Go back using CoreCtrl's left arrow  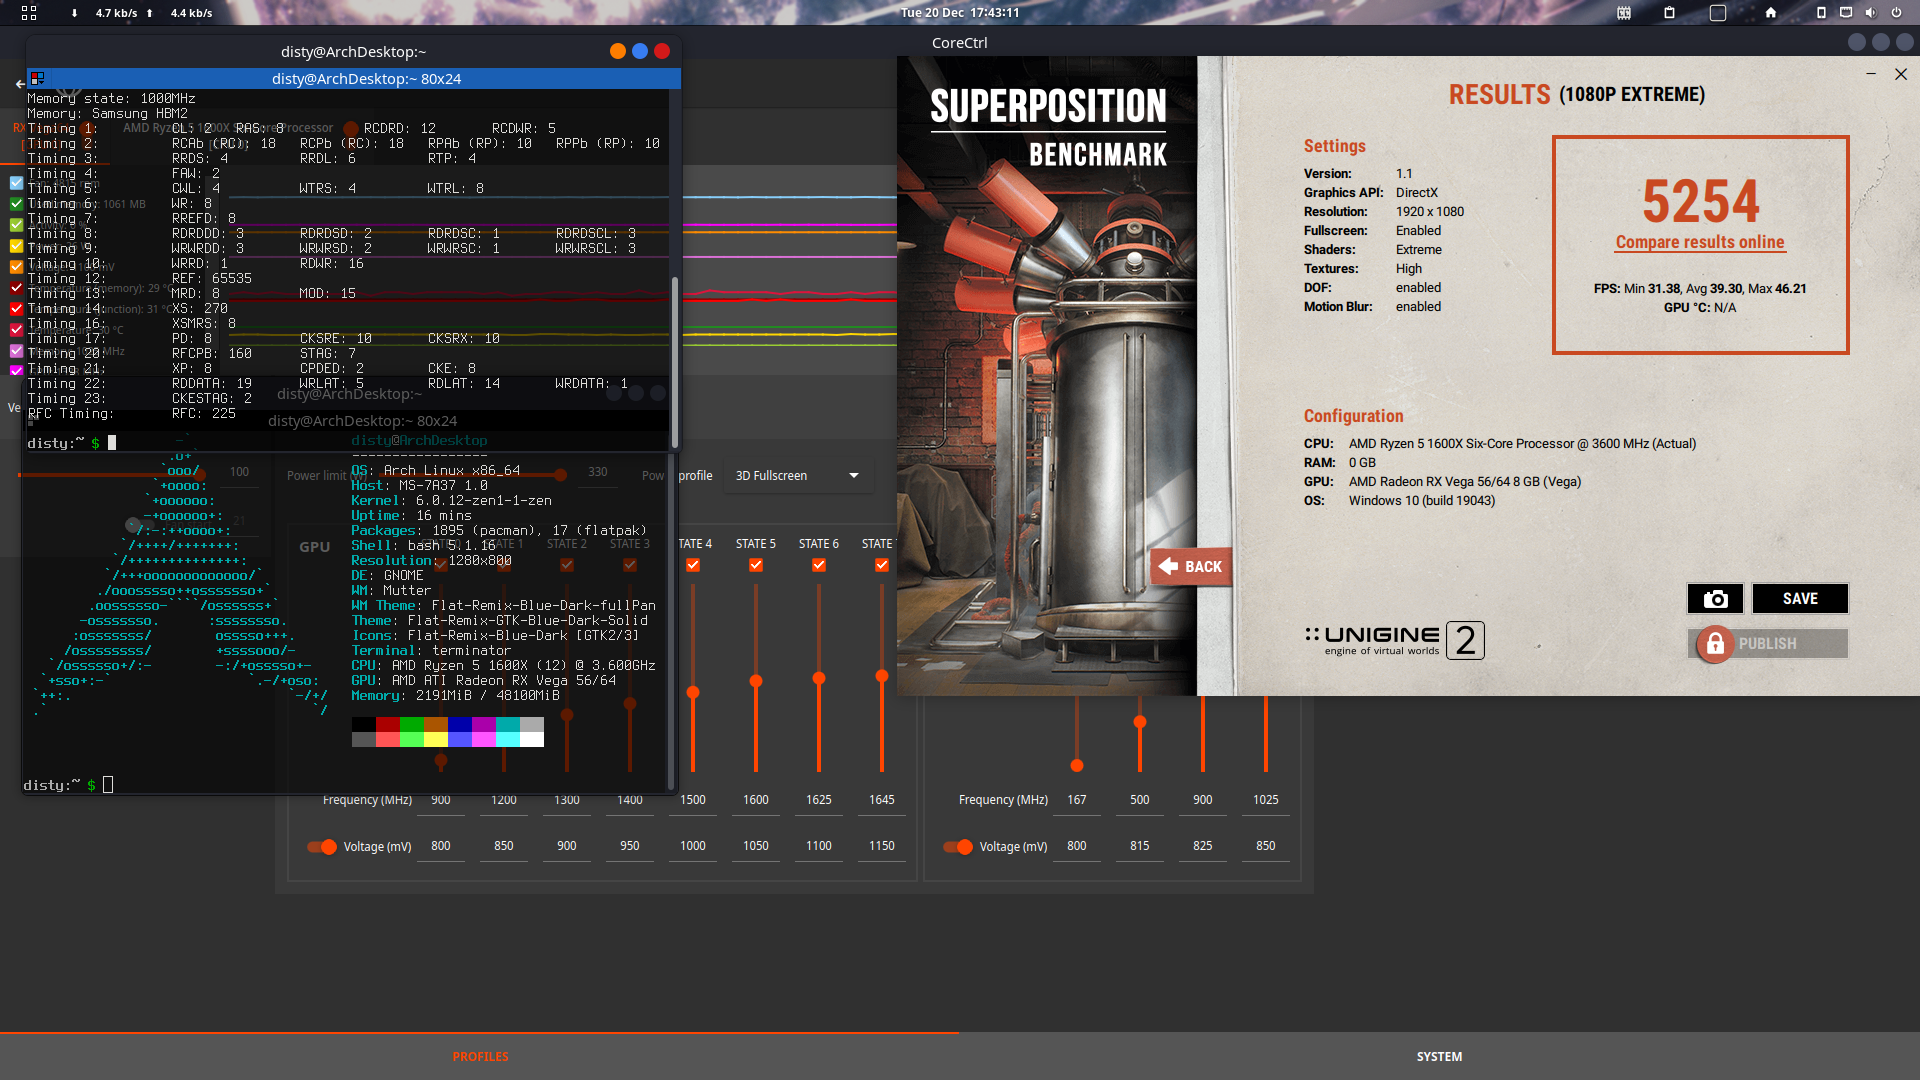point(19,84)
